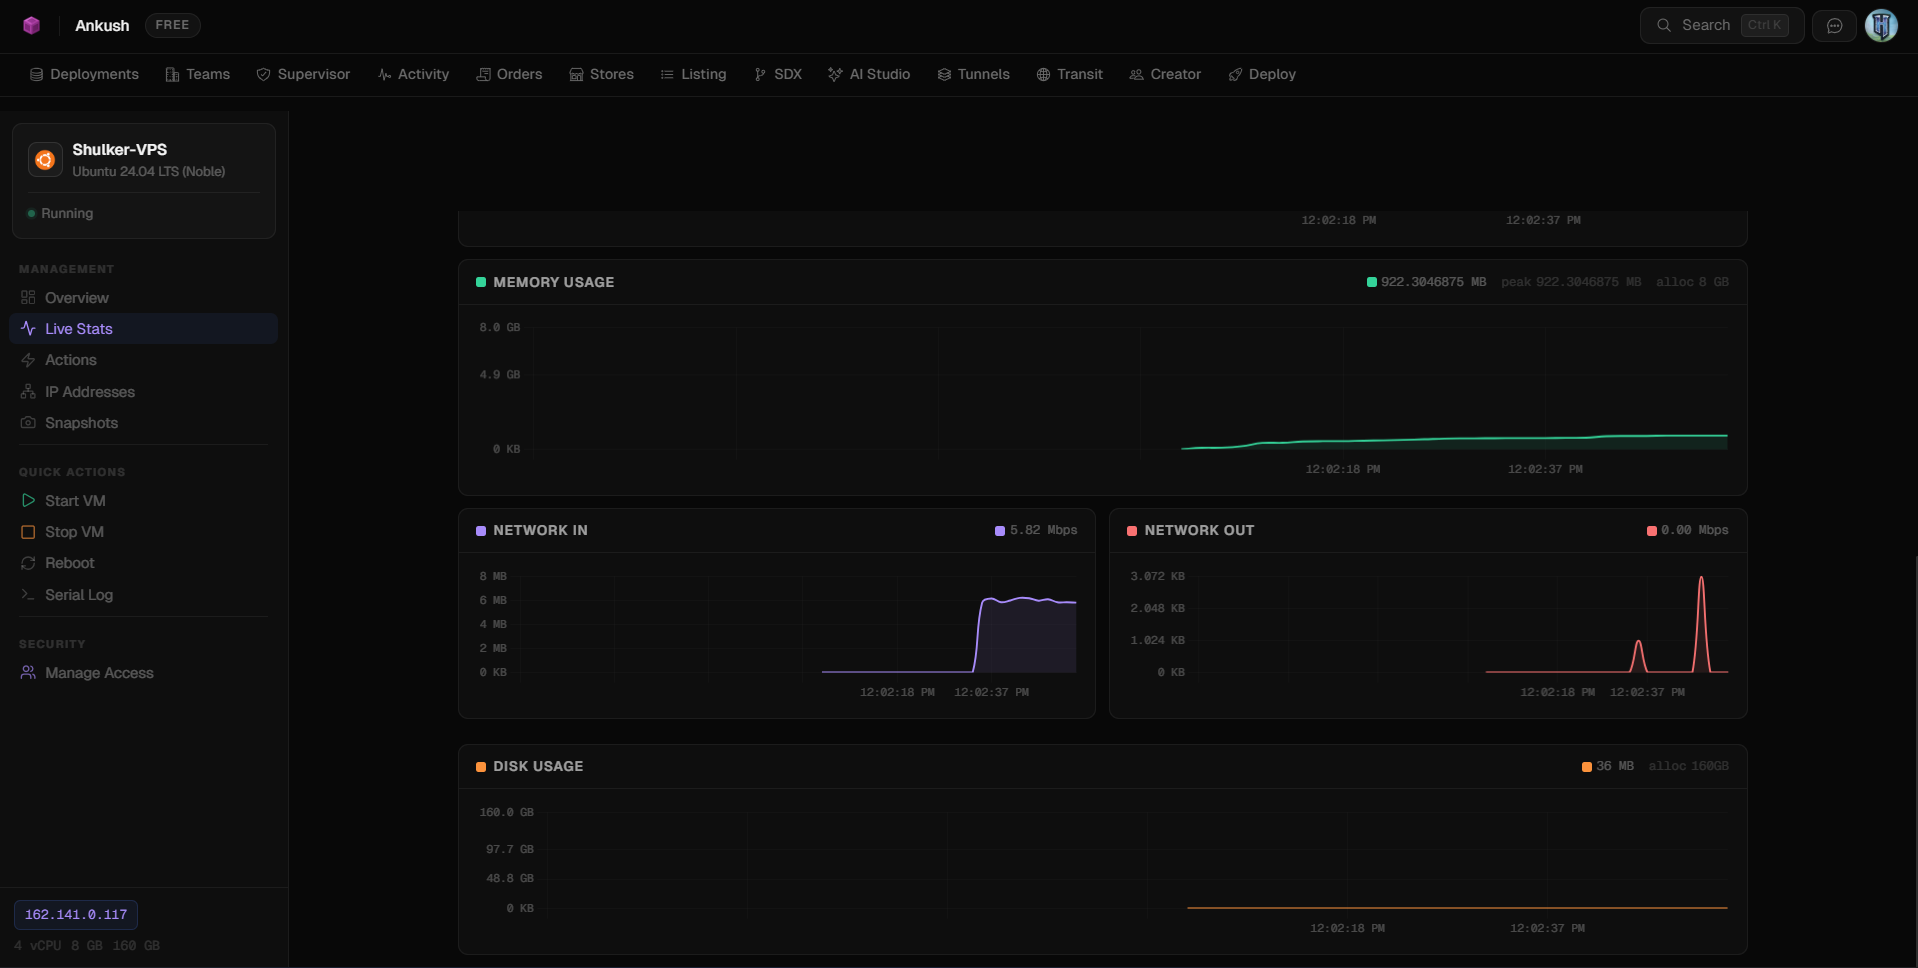1918x968 pixels.
Task: Click the 'Ubuntu 24.04 LTS (Noble)' text
Action: coord(148,172)
